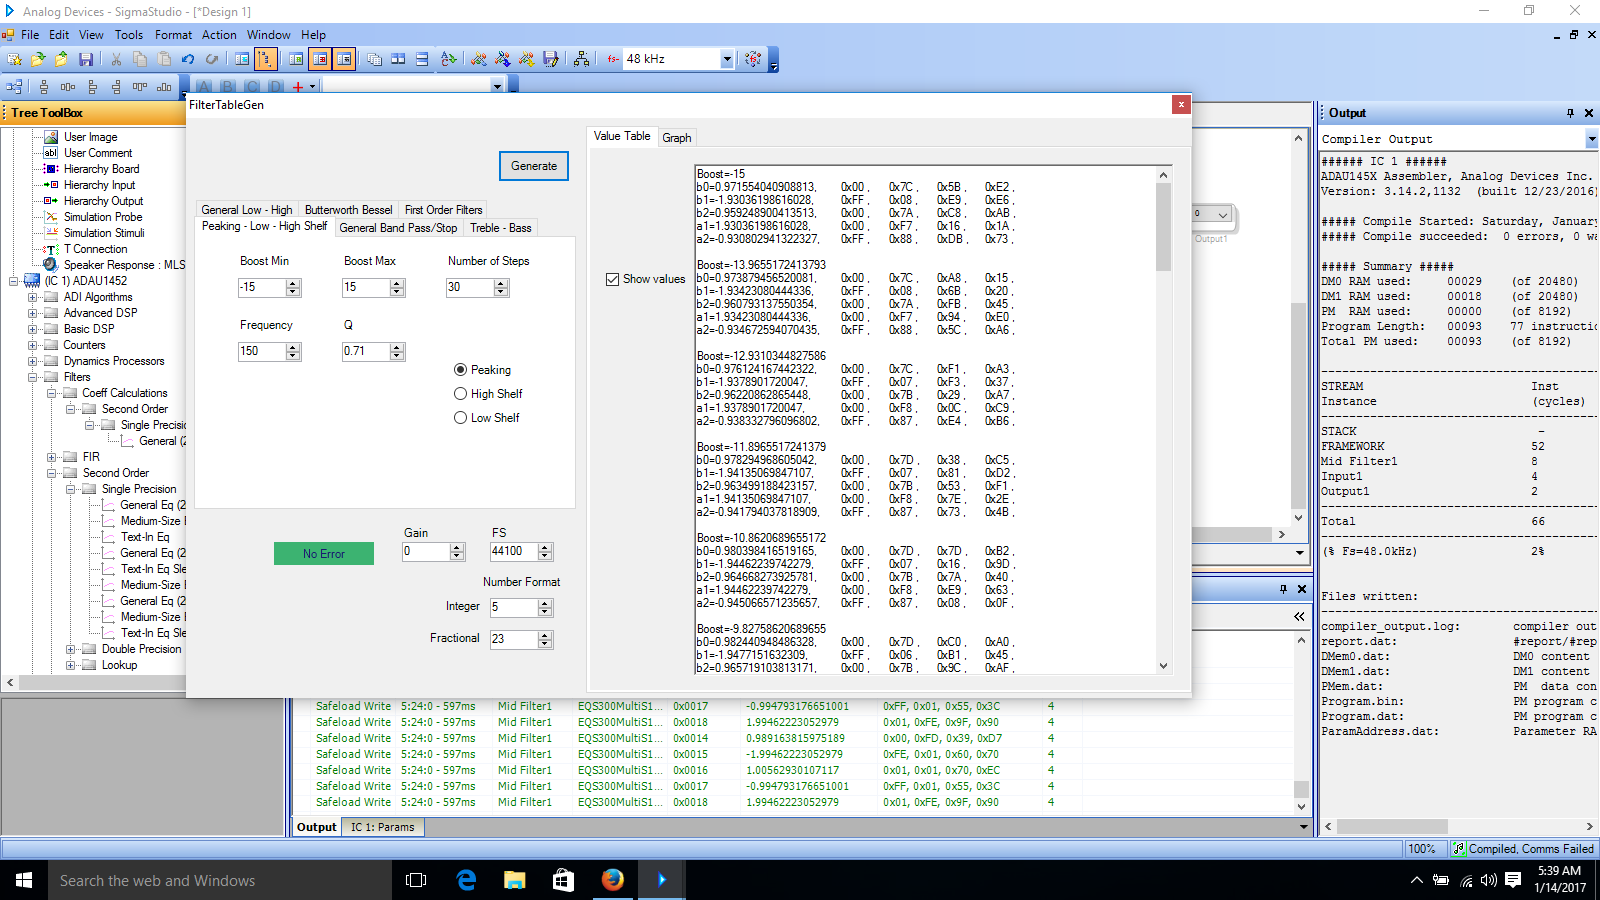Switch to IC 1: Params output tab
The width and height of the screenshot is (1600, 900).
click(383, 827)
